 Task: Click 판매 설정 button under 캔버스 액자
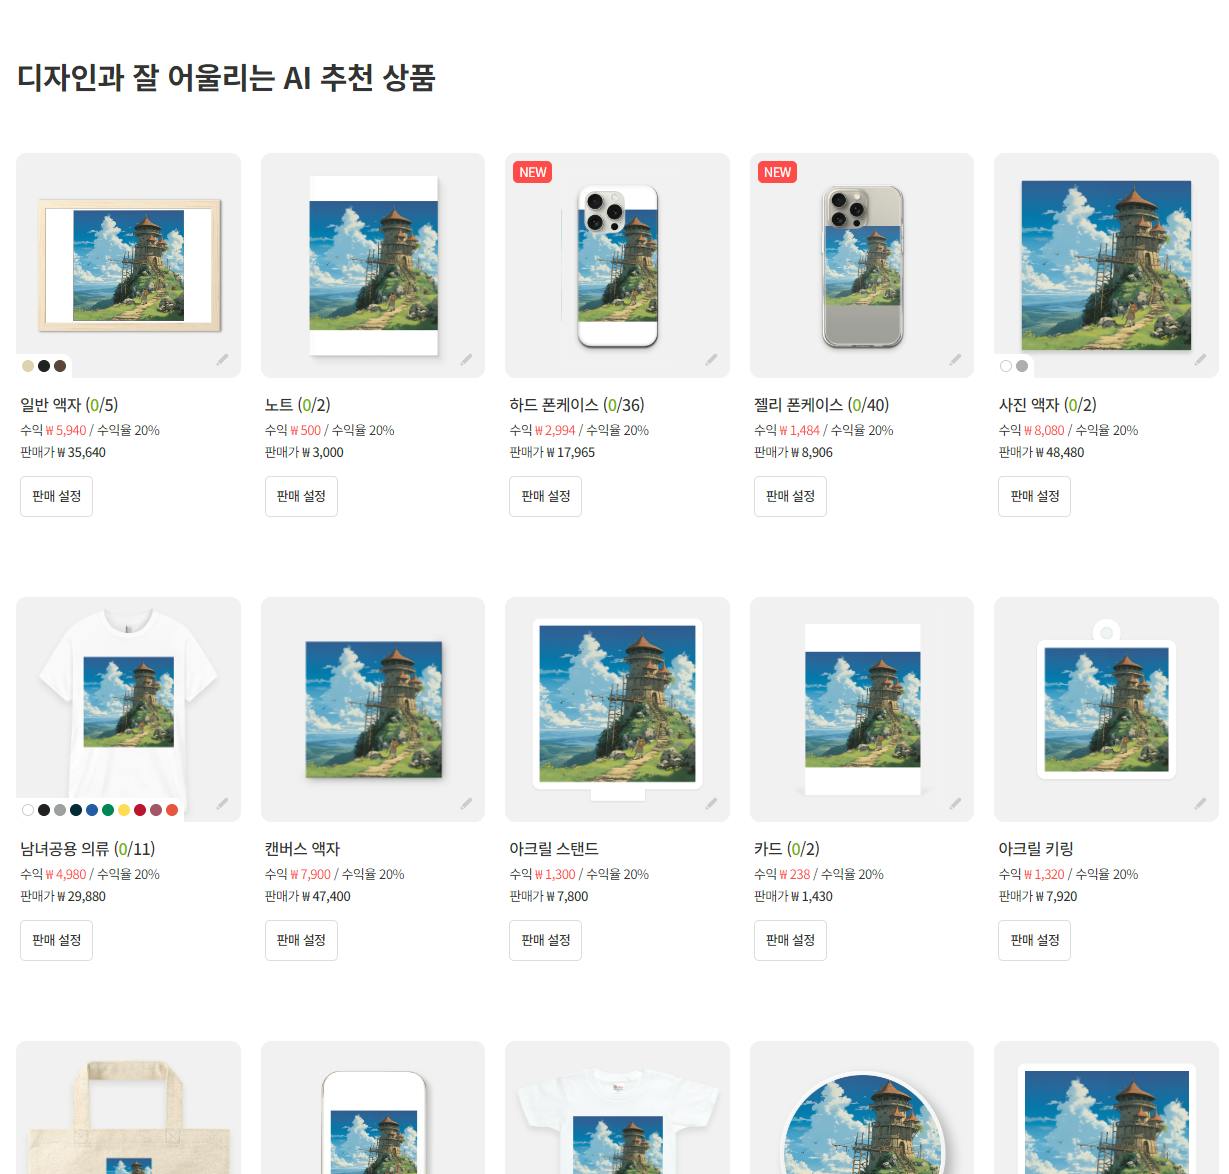[301, 940]
